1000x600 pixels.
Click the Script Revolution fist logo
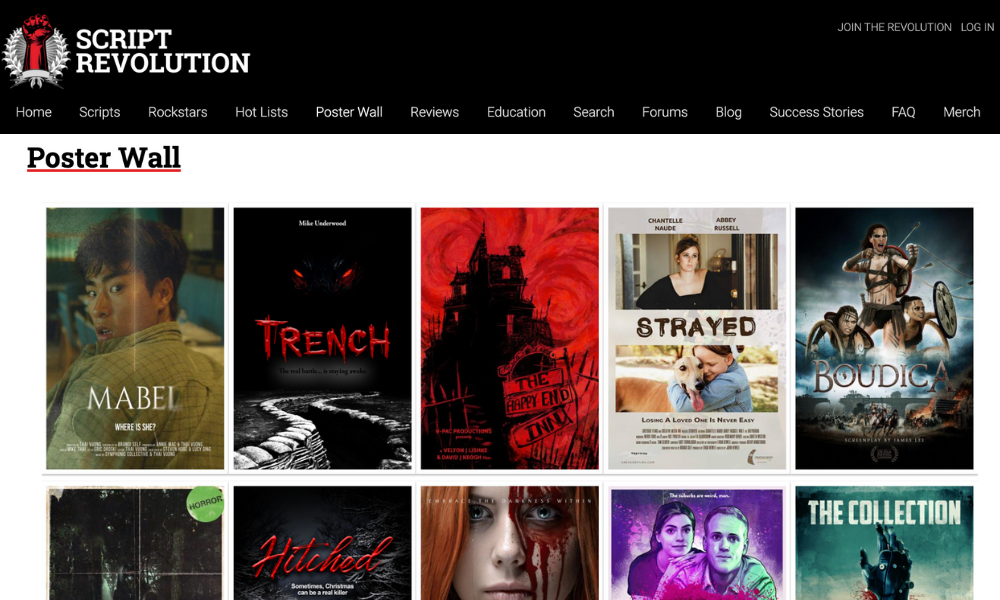coord(36,51)
